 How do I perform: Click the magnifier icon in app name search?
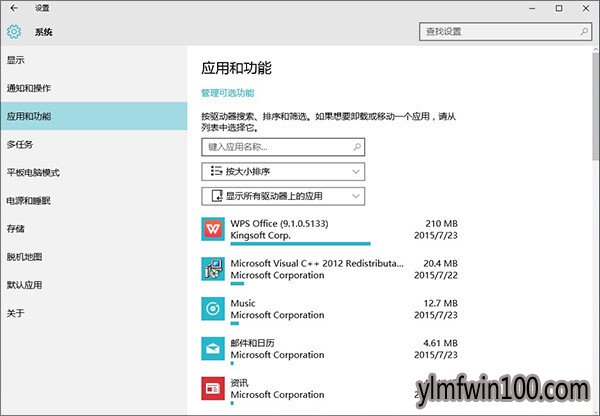(357, 147)
